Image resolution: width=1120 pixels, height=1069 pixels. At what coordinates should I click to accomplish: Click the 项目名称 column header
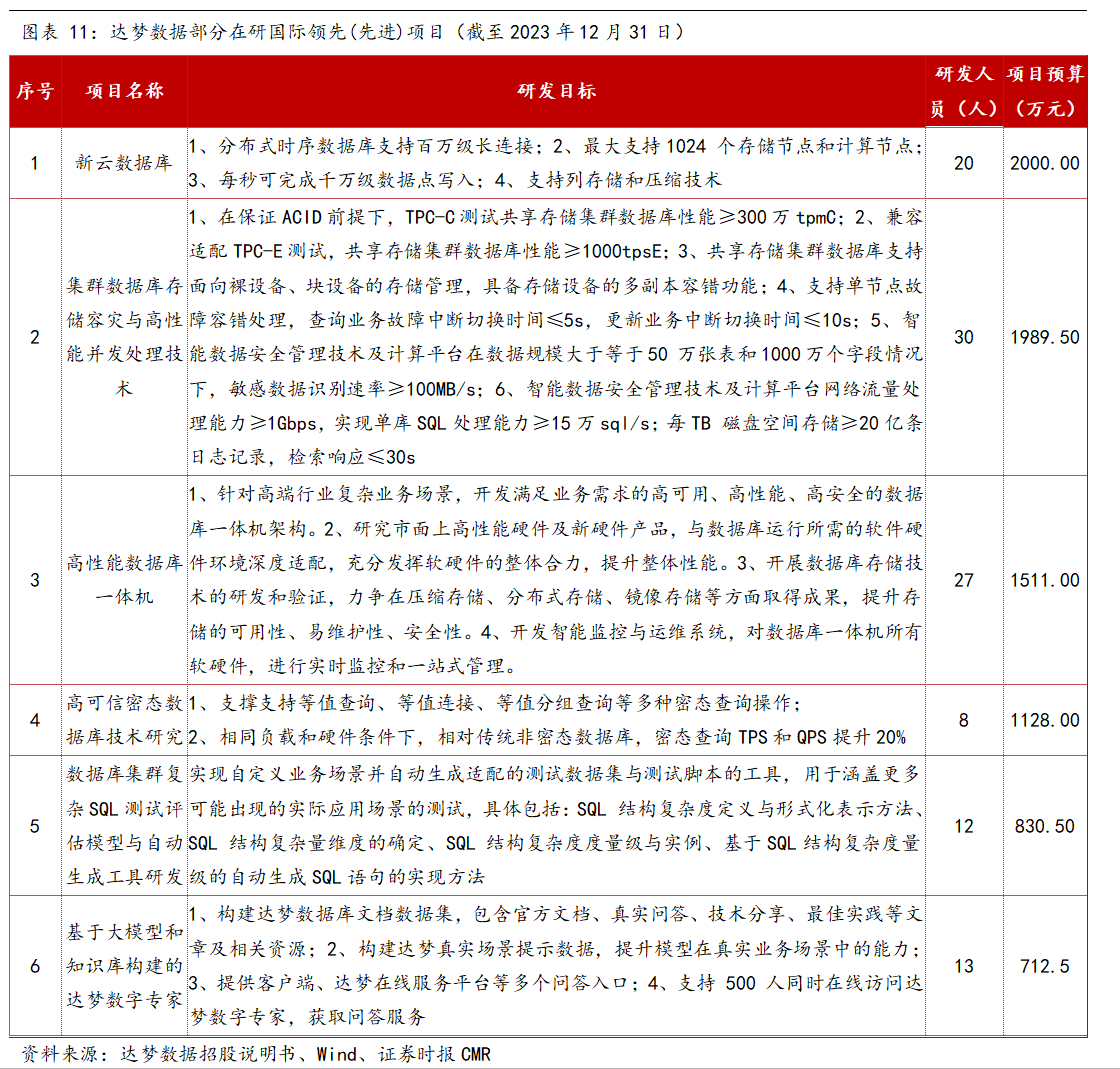tap(124, 91)
